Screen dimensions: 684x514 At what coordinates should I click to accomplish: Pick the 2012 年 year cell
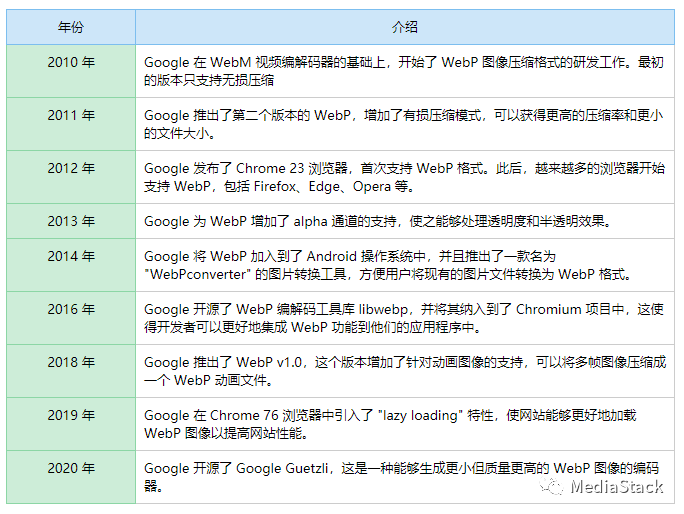coord(71,168)
